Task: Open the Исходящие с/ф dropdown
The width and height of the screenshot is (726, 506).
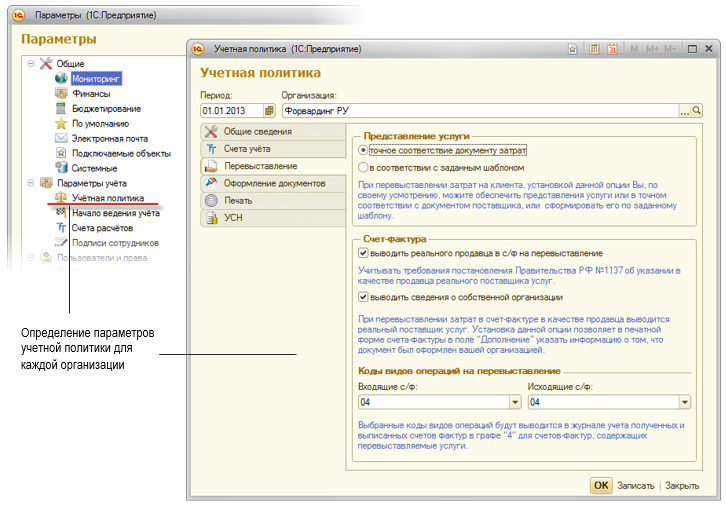Action: (685, 402)
